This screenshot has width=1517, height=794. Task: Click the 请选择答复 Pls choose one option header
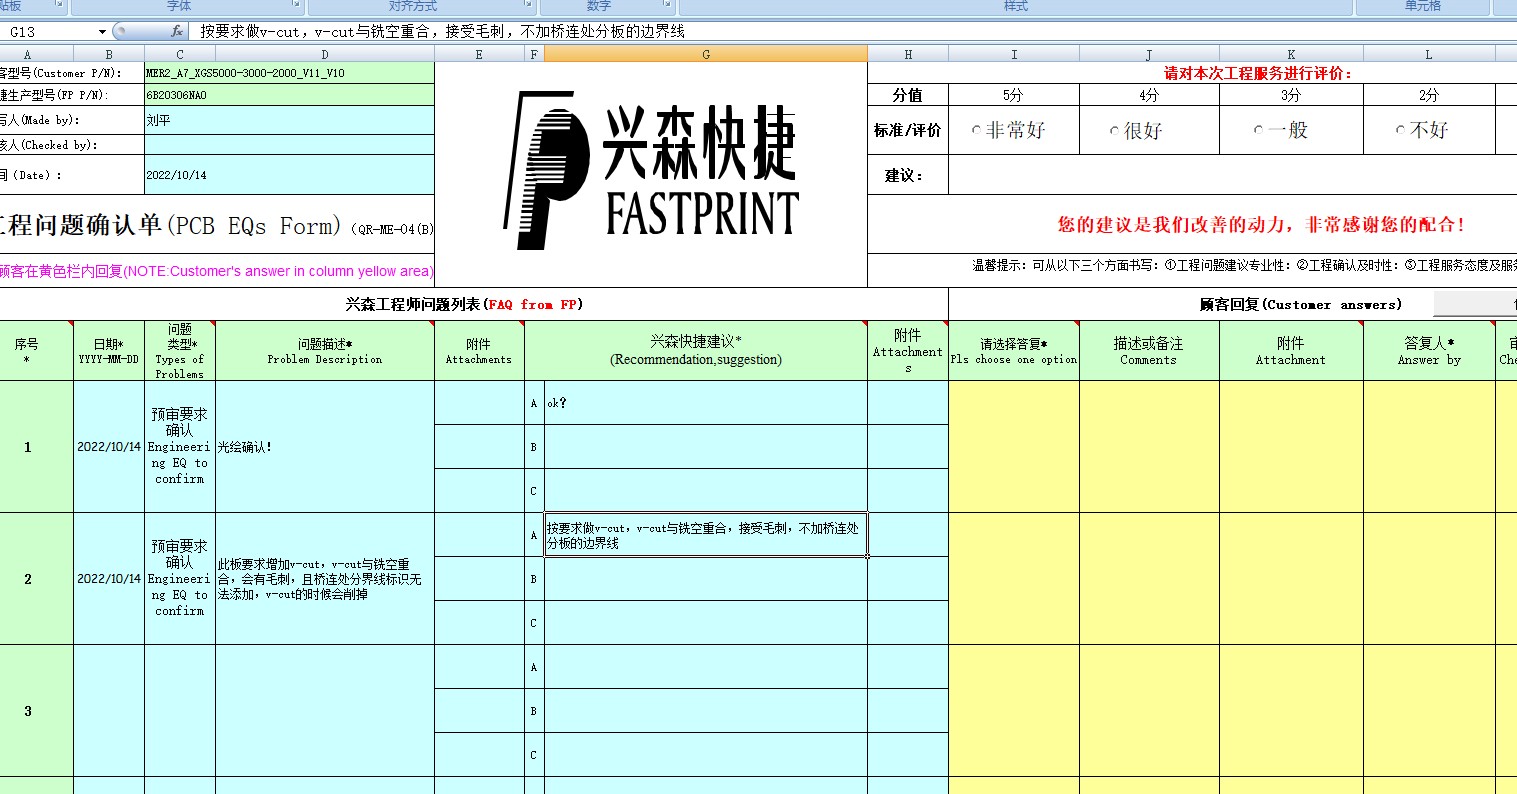pyautogui.click(x=1014, y=351)
